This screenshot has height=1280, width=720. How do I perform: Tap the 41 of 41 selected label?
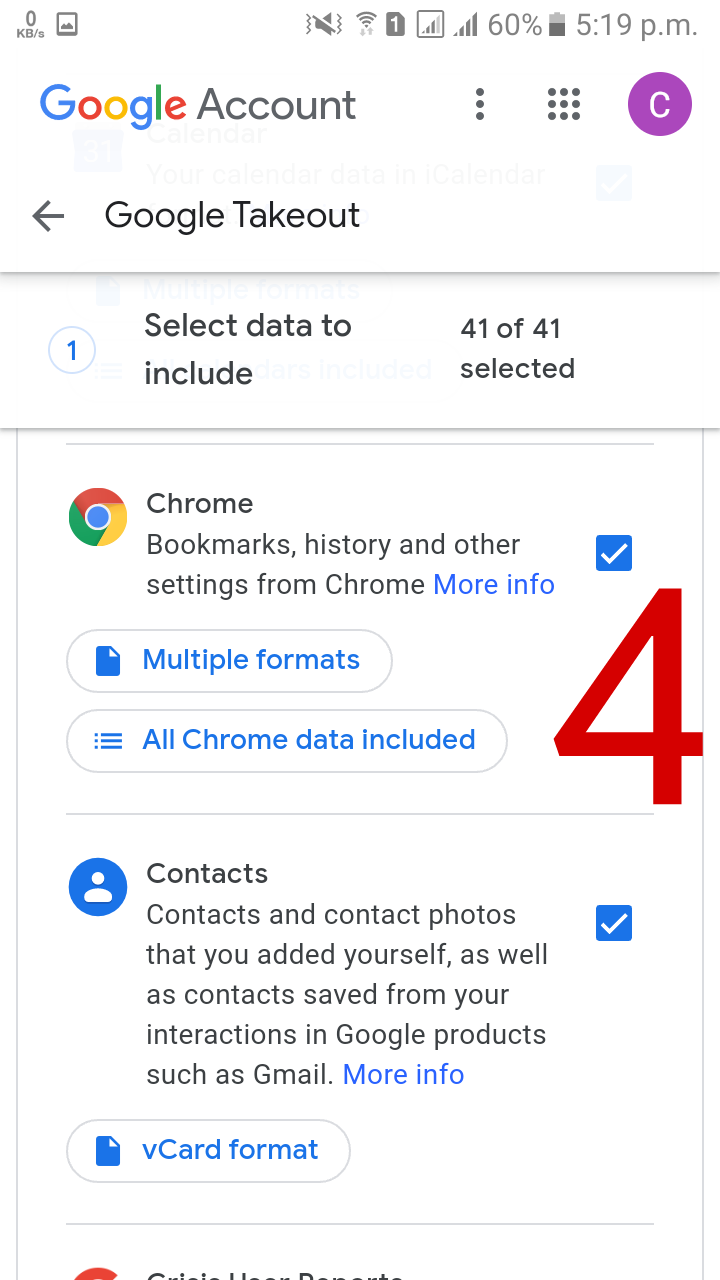click(517, 348)
